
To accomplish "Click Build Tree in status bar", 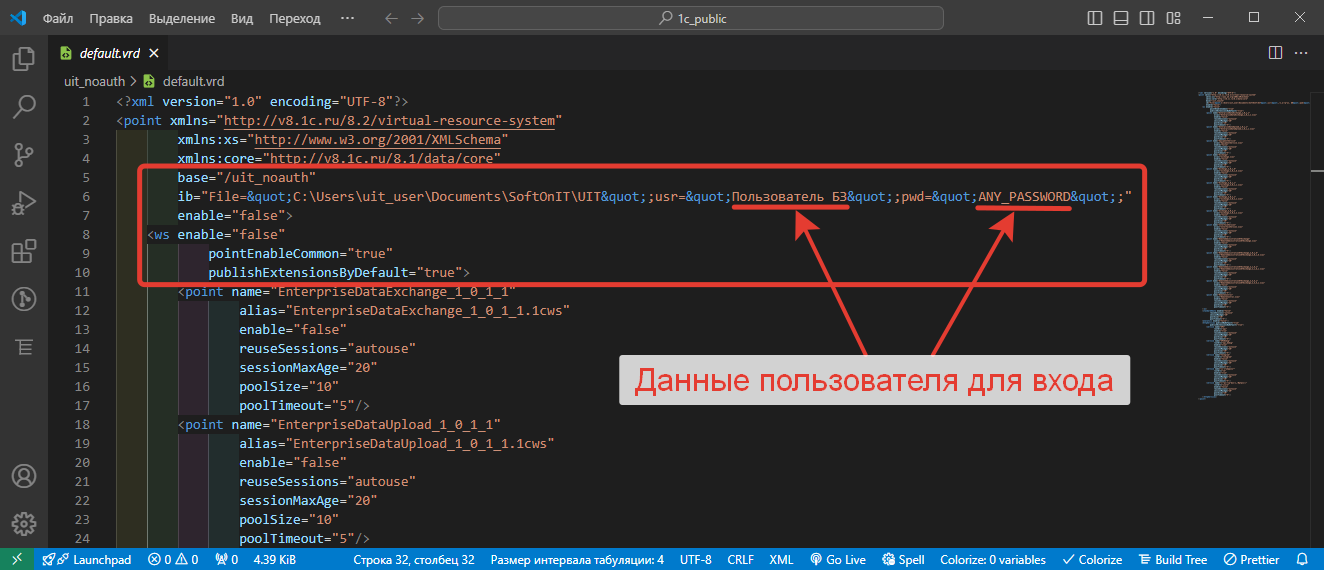I will (1172, 559).
